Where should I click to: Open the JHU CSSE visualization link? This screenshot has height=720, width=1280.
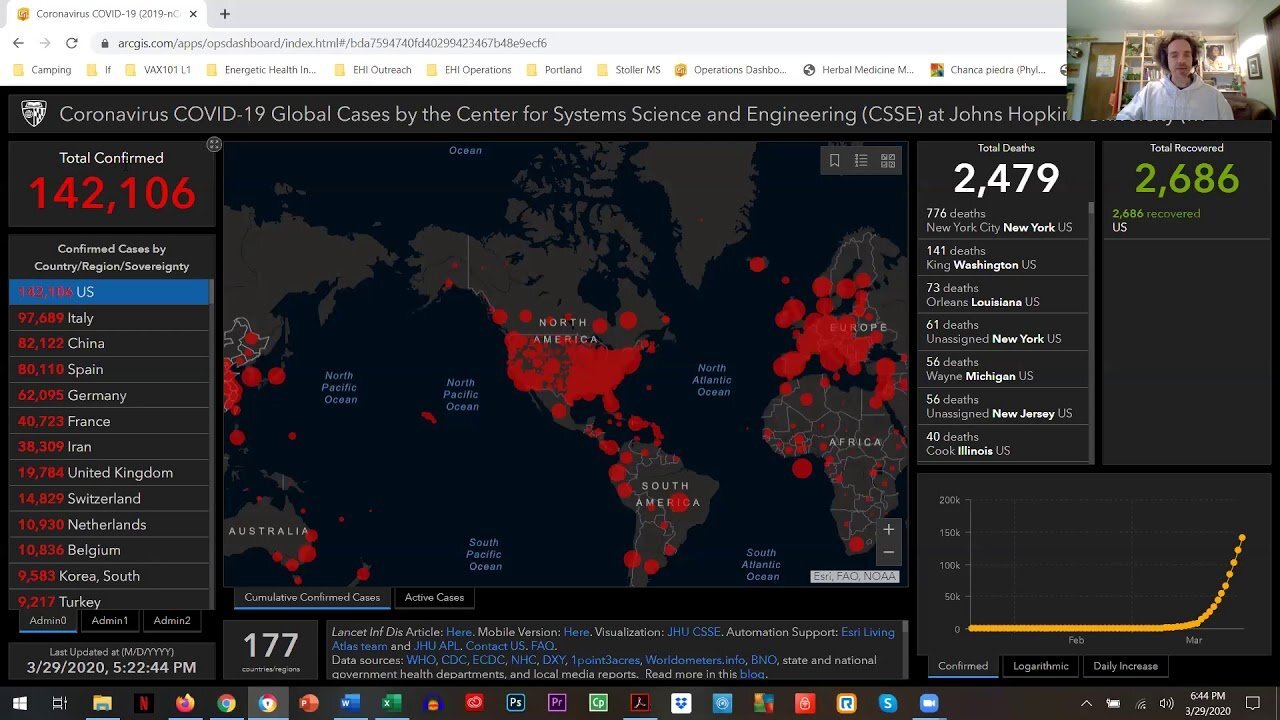coord(693,632)
